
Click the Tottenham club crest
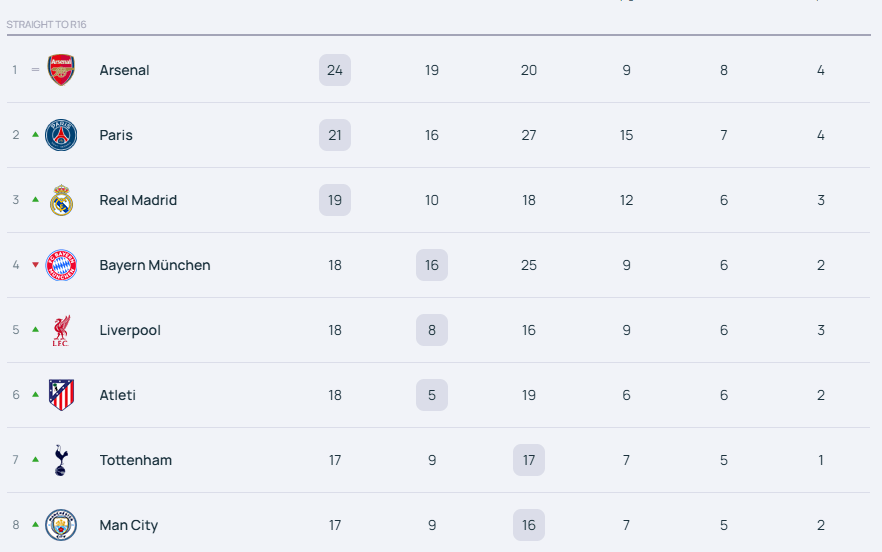coord(61,460)
